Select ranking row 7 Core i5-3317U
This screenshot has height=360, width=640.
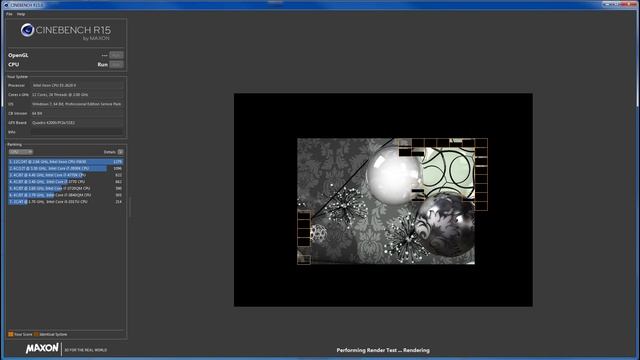(x=66, y=202)
